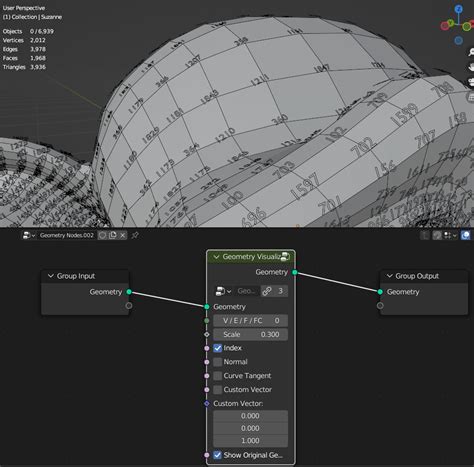This screenshot has height=467, width=474.
Task: Toggle fake user shield for Geometry Nodes.002
Action: pos(102,235)
